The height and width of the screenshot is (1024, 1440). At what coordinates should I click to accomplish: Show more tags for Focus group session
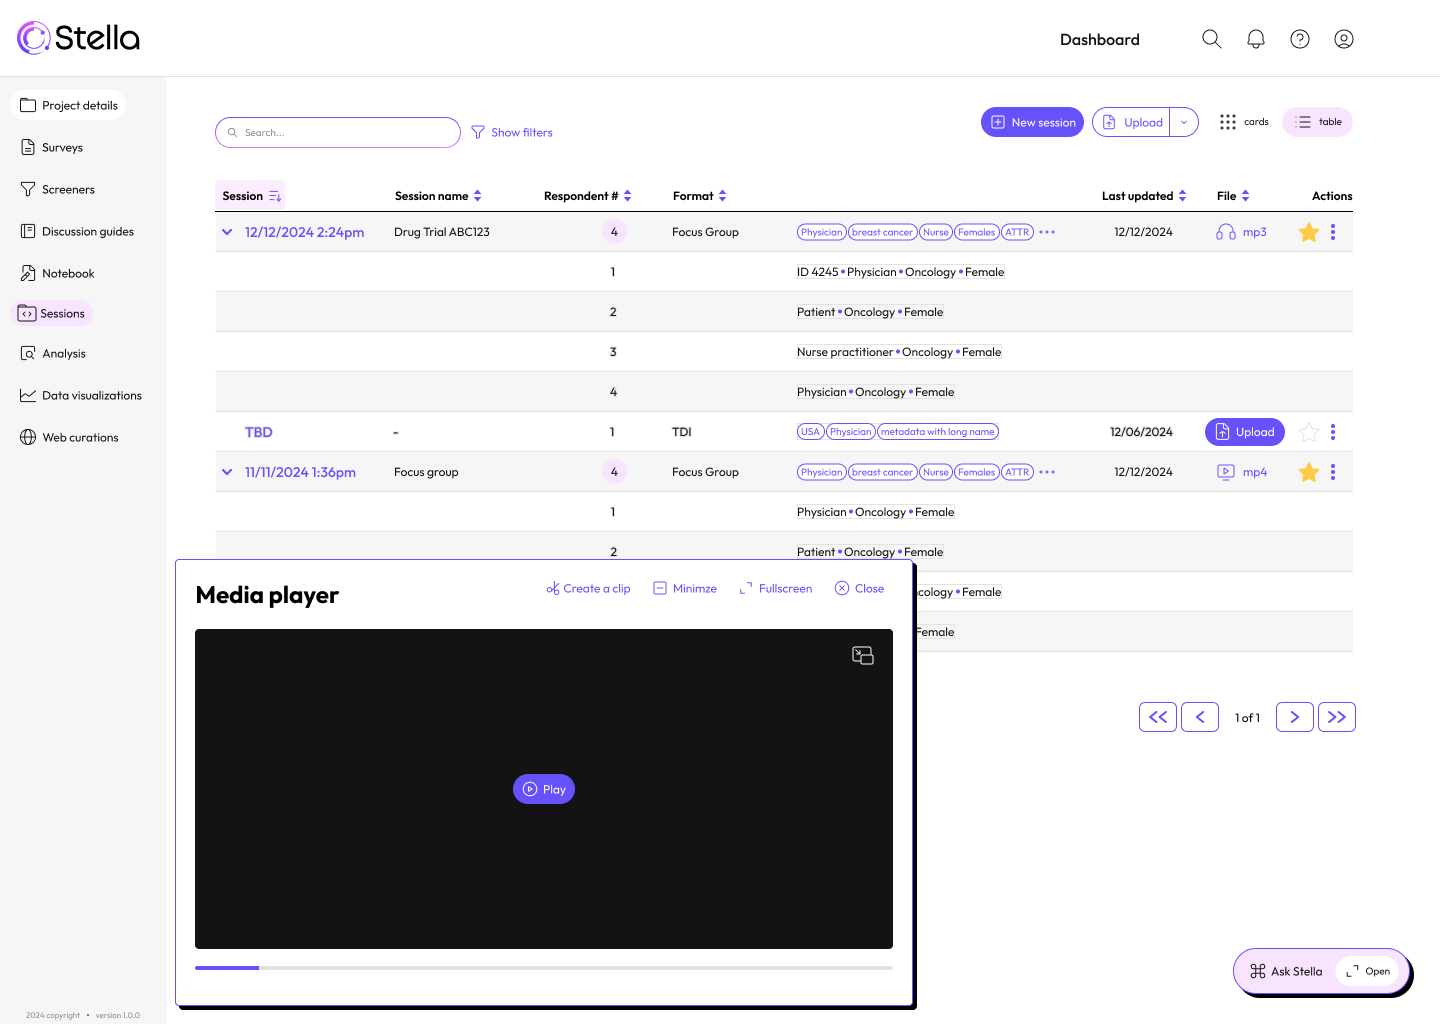click(x=1047, y=472)
